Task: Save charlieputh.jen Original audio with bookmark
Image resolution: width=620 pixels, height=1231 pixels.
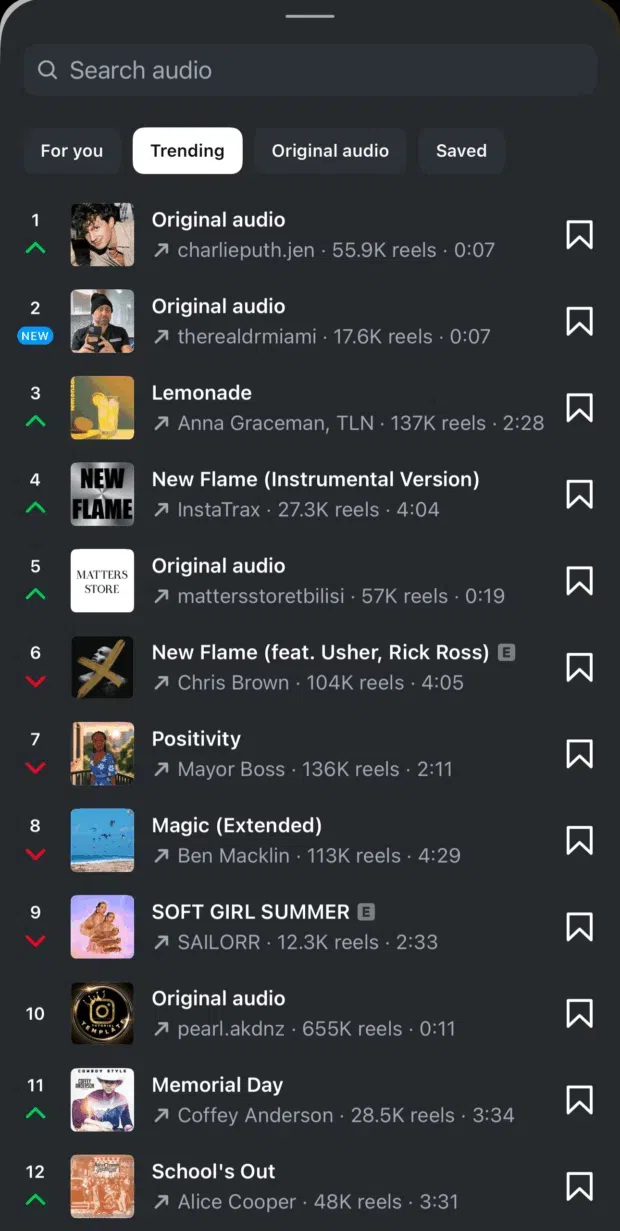Action: [579, 235]
